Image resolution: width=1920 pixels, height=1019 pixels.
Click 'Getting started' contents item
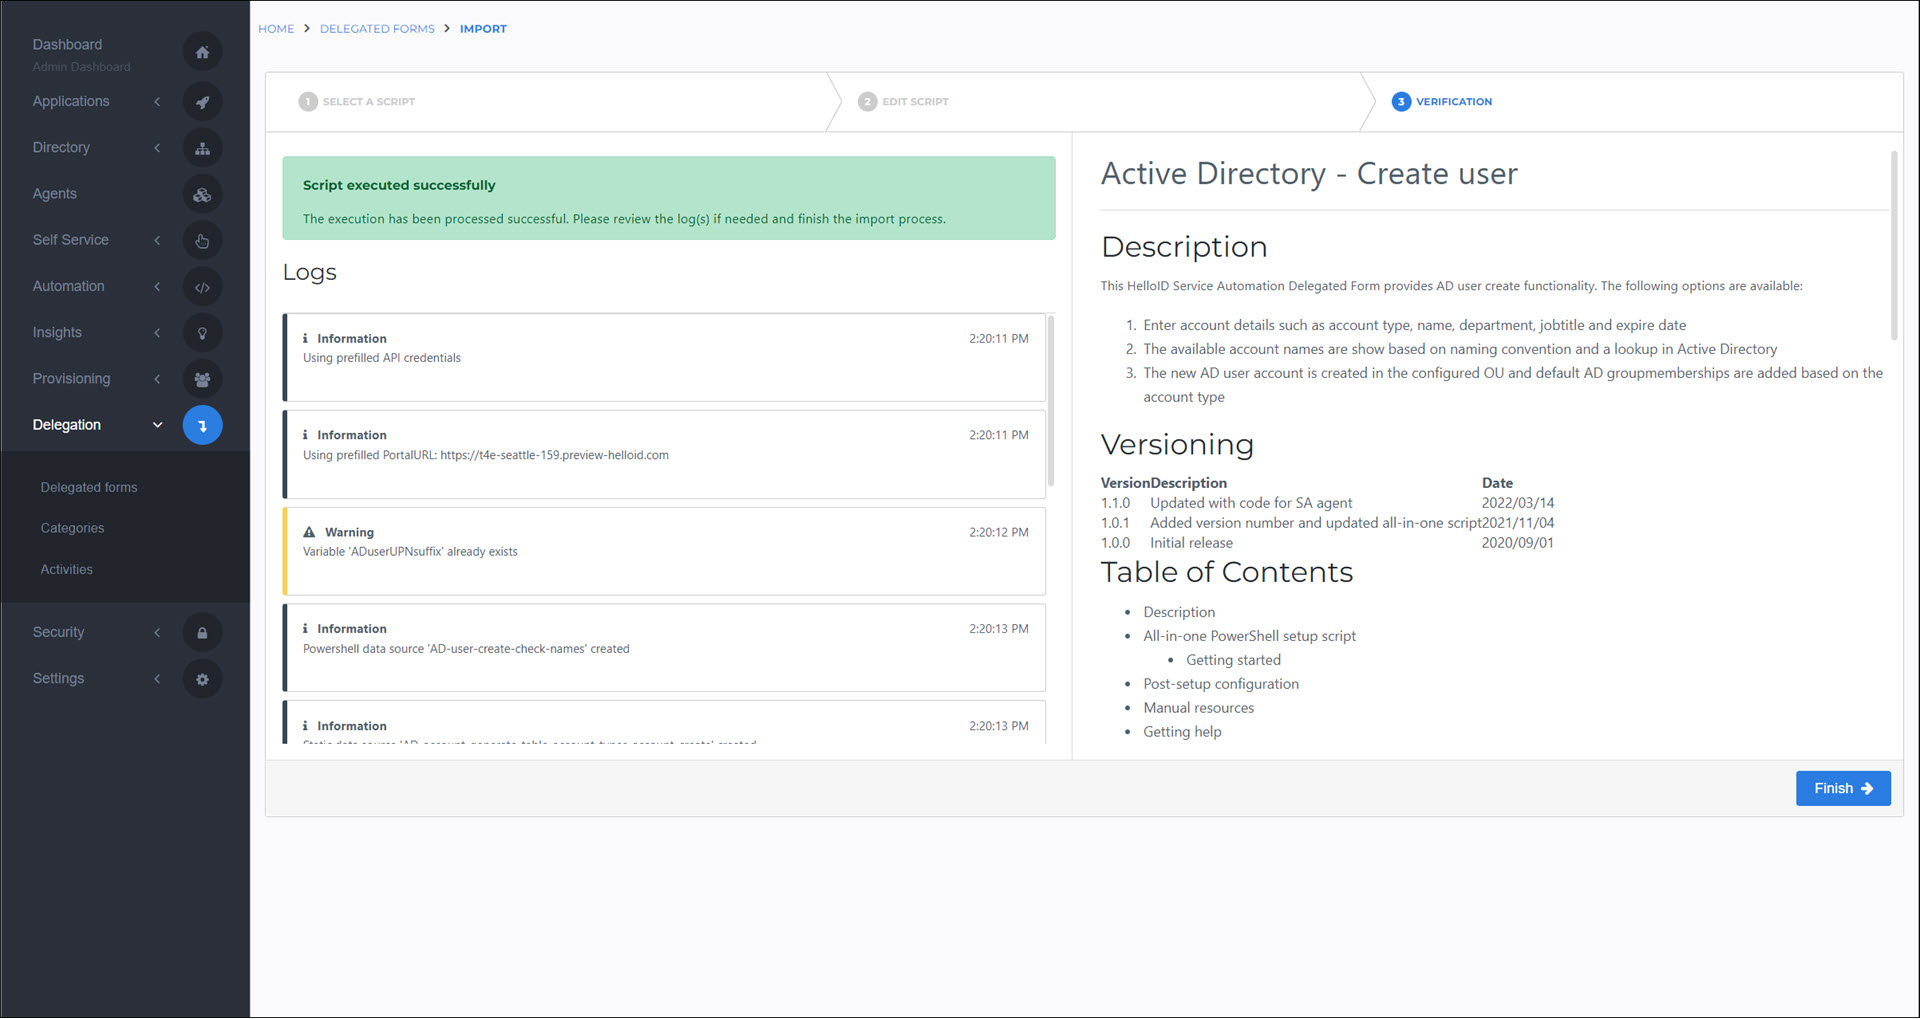(x=1233, y=660)
